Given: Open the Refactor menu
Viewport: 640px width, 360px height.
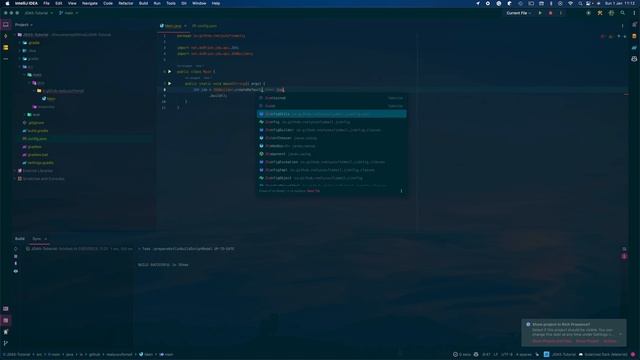Looking at the screenshot, I should [126, 3].
